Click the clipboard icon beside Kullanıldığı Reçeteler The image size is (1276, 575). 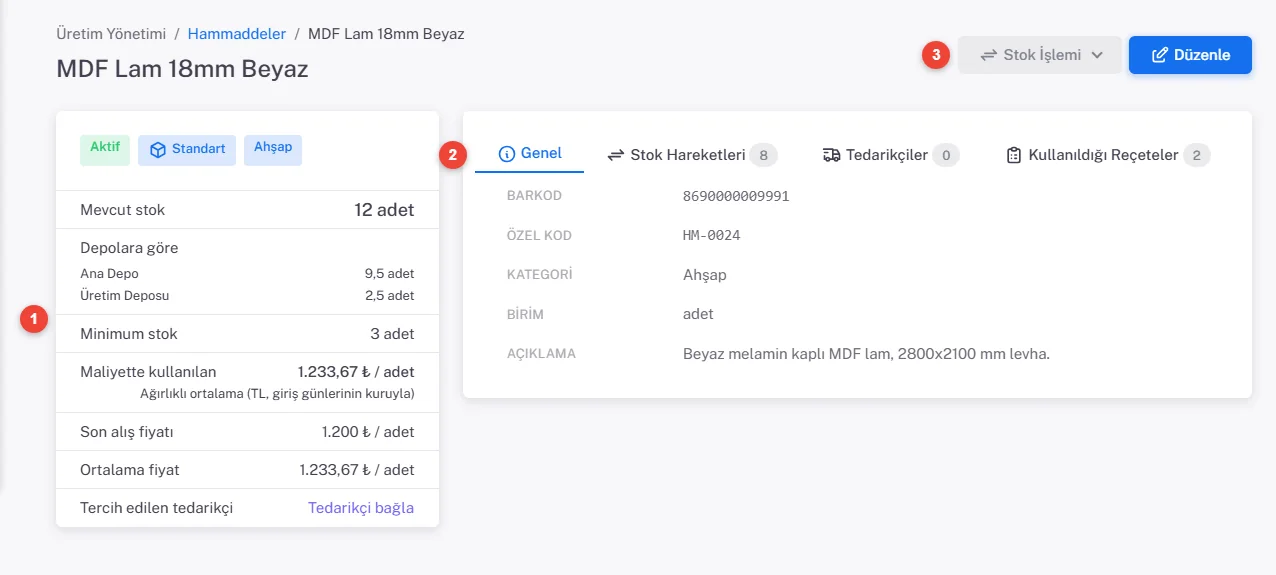point(1014,155)
